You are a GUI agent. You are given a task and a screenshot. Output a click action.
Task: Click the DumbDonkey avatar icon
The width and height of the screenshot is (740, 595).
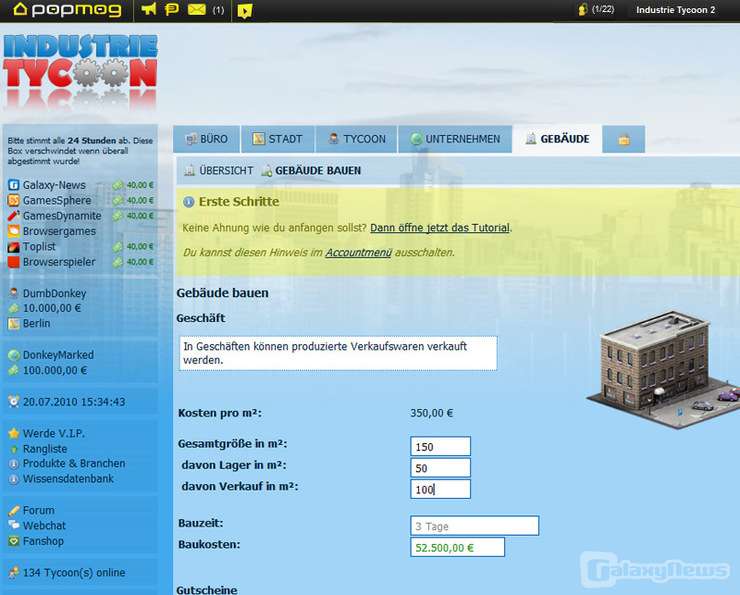coord(14,293)
